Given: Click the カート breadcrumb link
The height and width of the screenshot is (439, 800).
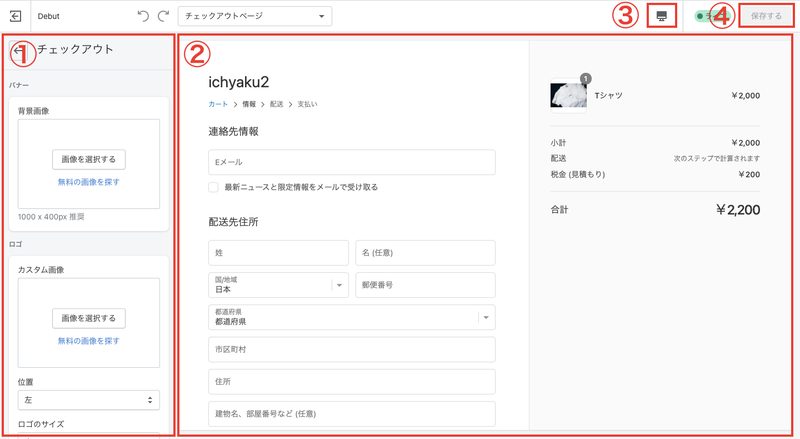Looking at the screenshot, I should 218,104.
